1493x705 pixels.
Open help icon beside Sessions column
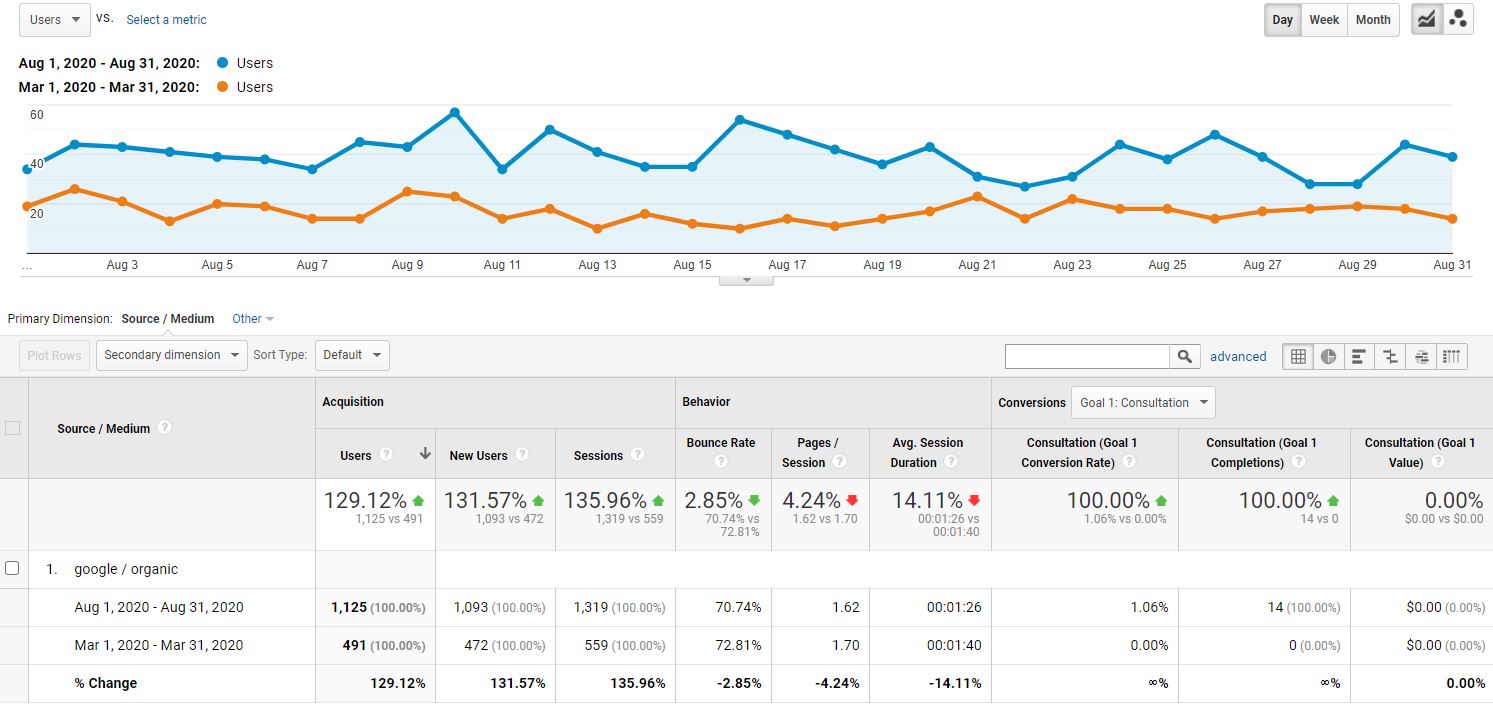click(637, 455)
